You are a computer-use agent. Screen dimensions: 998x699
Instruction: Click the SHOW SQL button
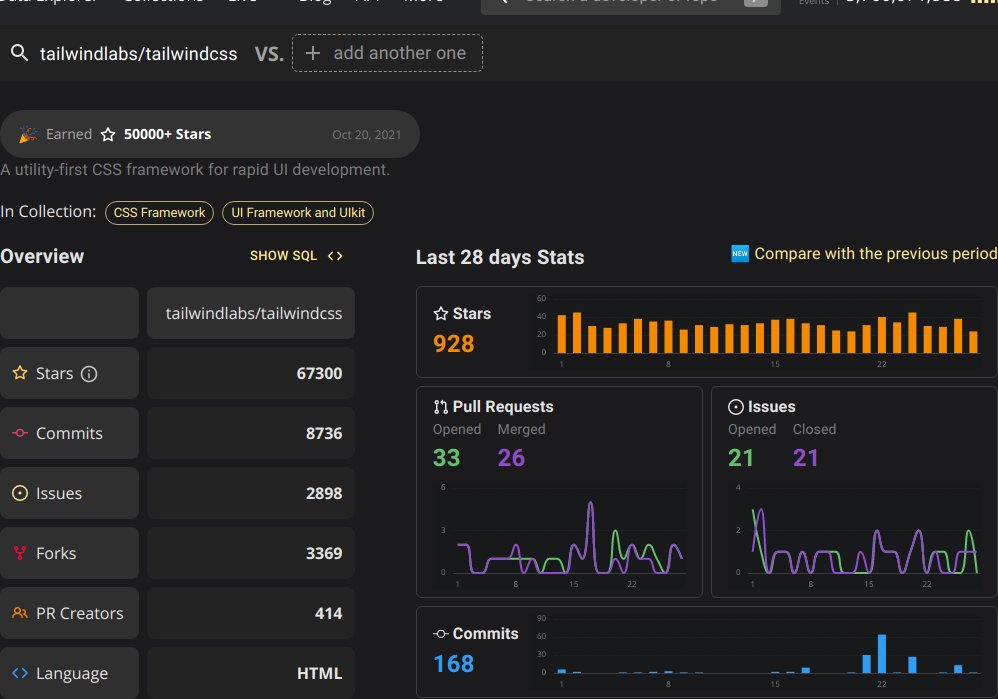(x=296, y=255)
